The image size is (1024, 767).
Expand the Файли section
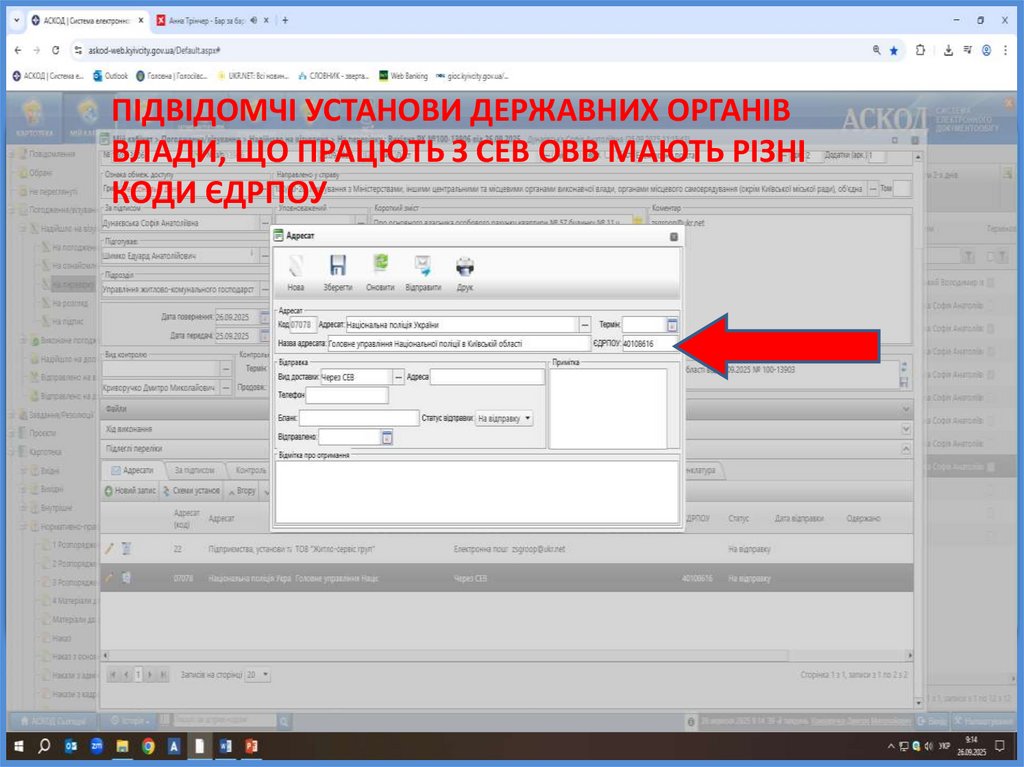click(906, 409)
